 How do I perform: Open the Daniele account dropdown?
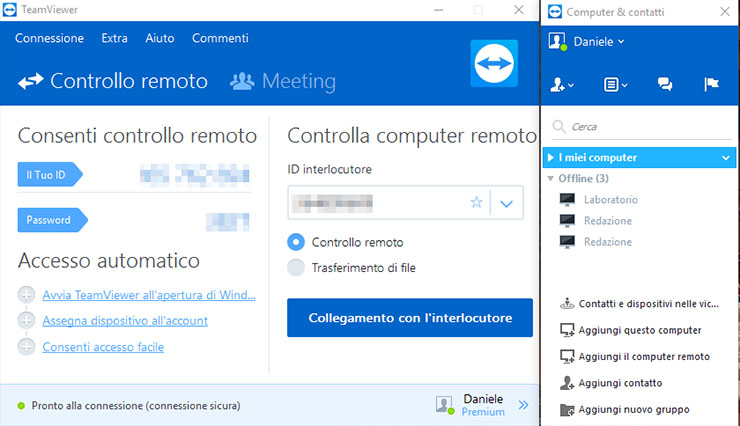click(599, 41)
